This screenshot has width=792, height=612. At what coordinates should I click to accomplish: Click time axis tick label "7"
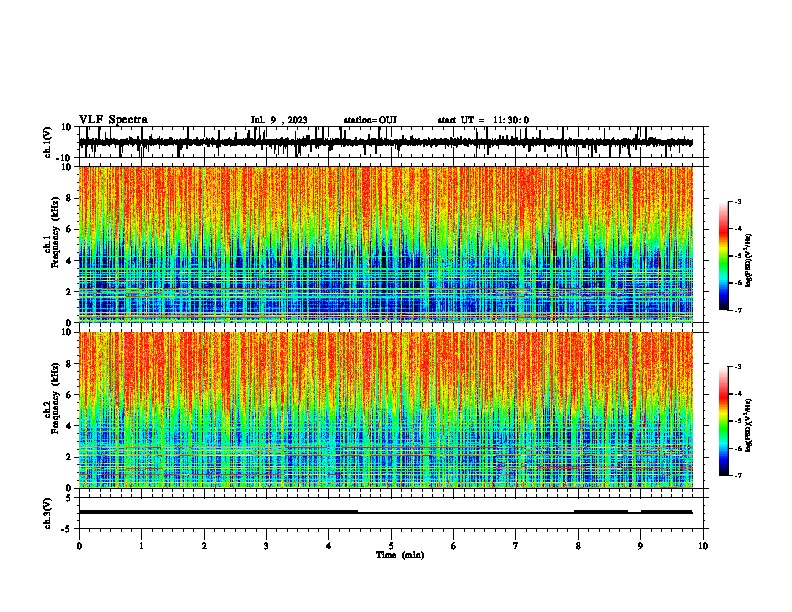pyautogui.click(x=516, y=546)
